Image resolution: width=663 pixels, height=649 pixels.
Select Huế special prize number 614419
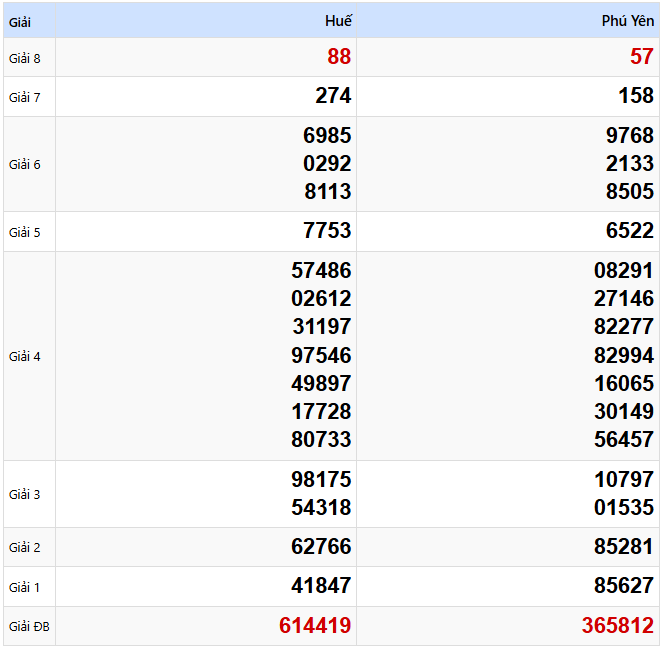(x=315, y=626)
